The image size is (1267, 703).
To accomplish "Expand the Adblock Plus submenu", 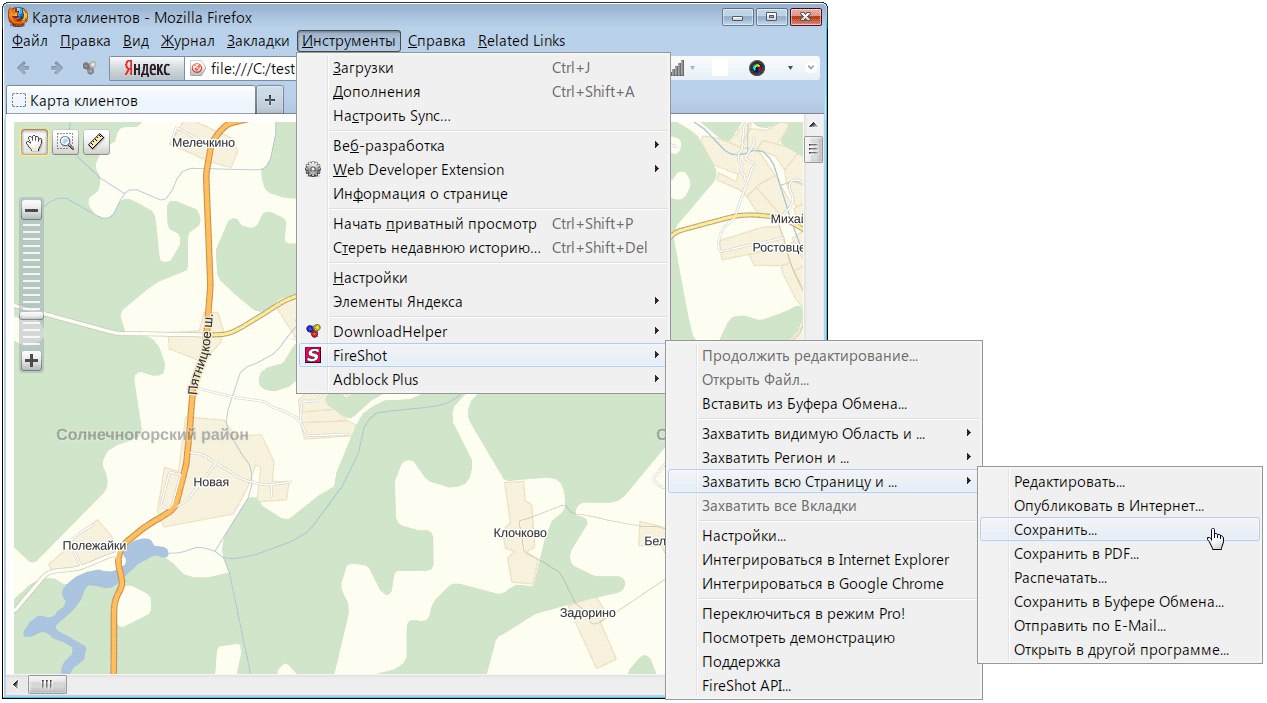I will click(483, 380).
